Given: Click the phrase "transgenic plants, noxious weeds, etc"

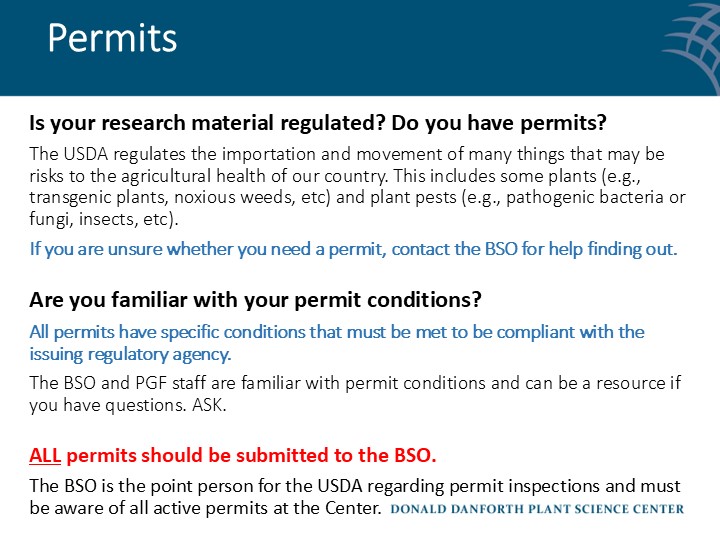Looking at the screenshot, I should [x=170, y=197].
